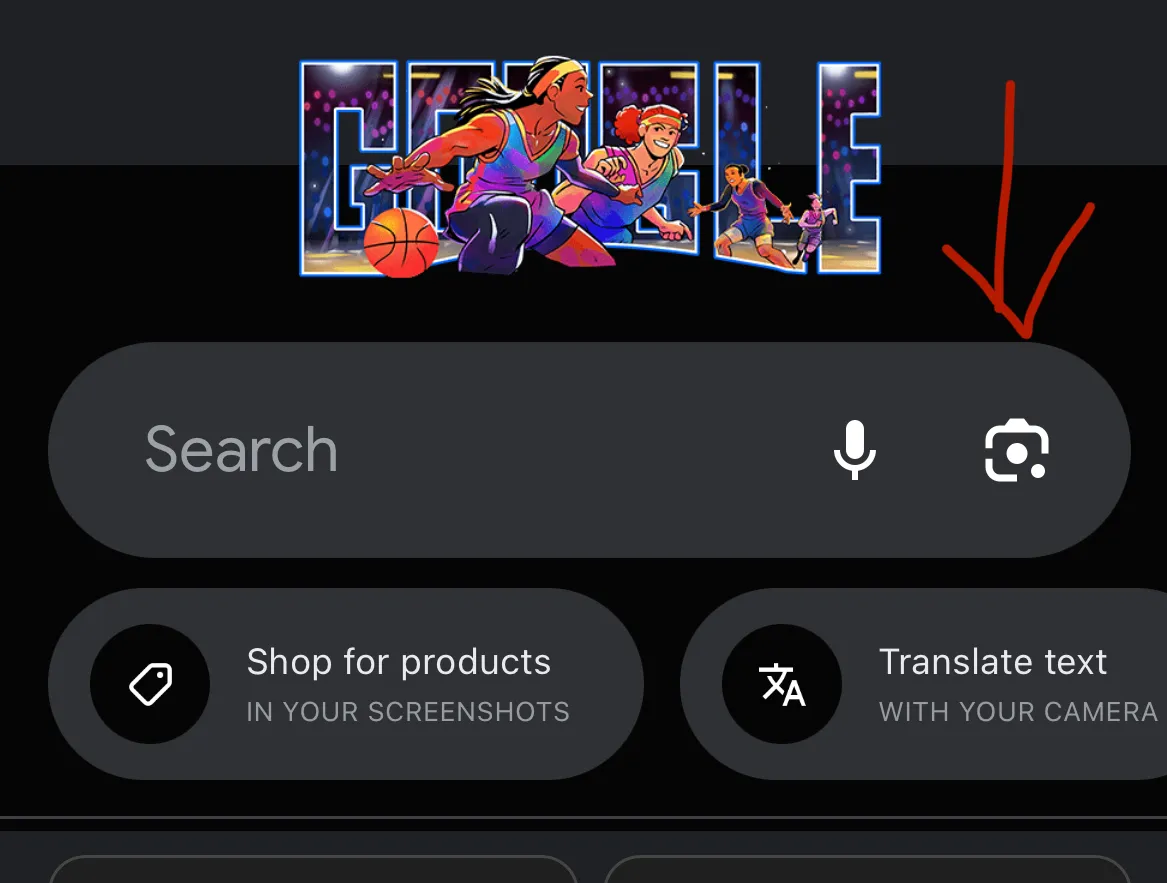The height and width of the screenshot is (883, 1167).
Task: Click the "Shop for products" title text
Action: click(399, 662)
